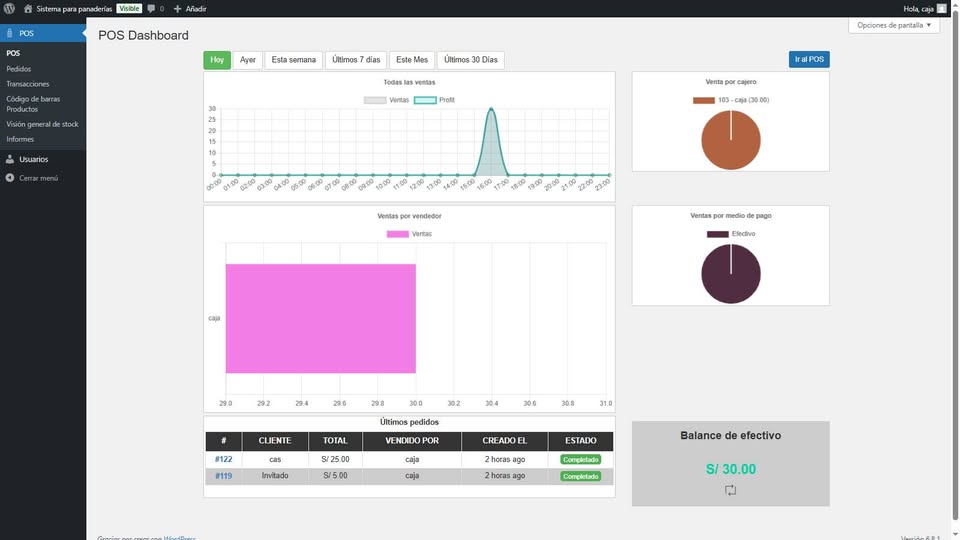Click the plus Añadir icon
This screenshot has width=960, height=540.
pos(178,9)
